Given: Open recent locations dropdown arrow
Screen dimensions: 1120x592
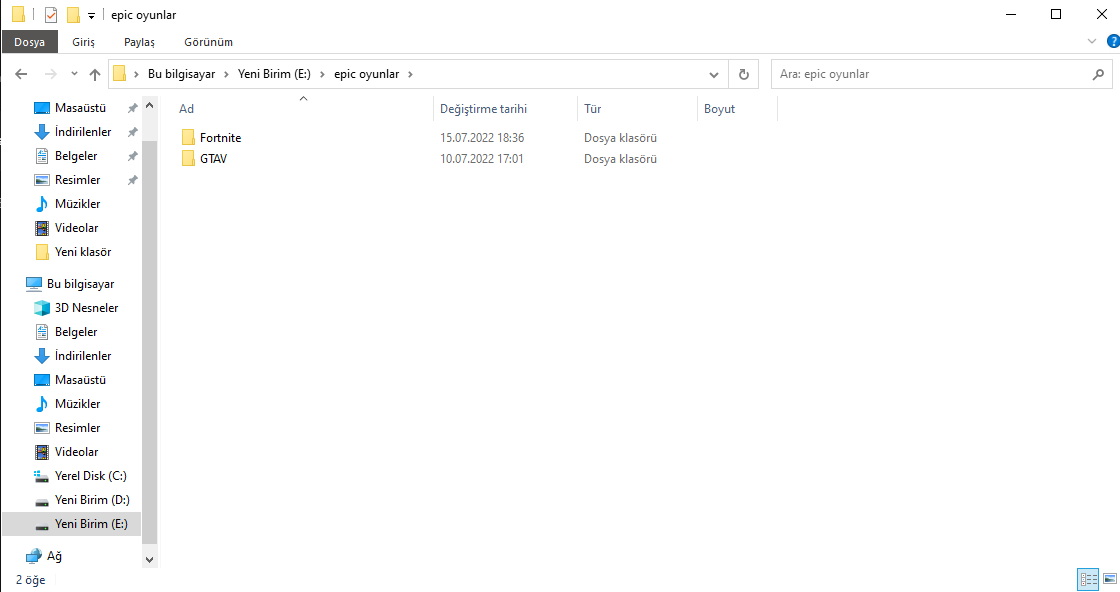Looking at the screenshot, I should (x=74, y=74).
